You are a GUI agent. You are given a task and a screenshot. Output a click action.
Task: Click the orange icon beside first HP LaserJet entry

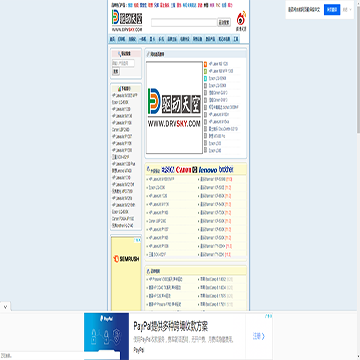pos(206,64)
